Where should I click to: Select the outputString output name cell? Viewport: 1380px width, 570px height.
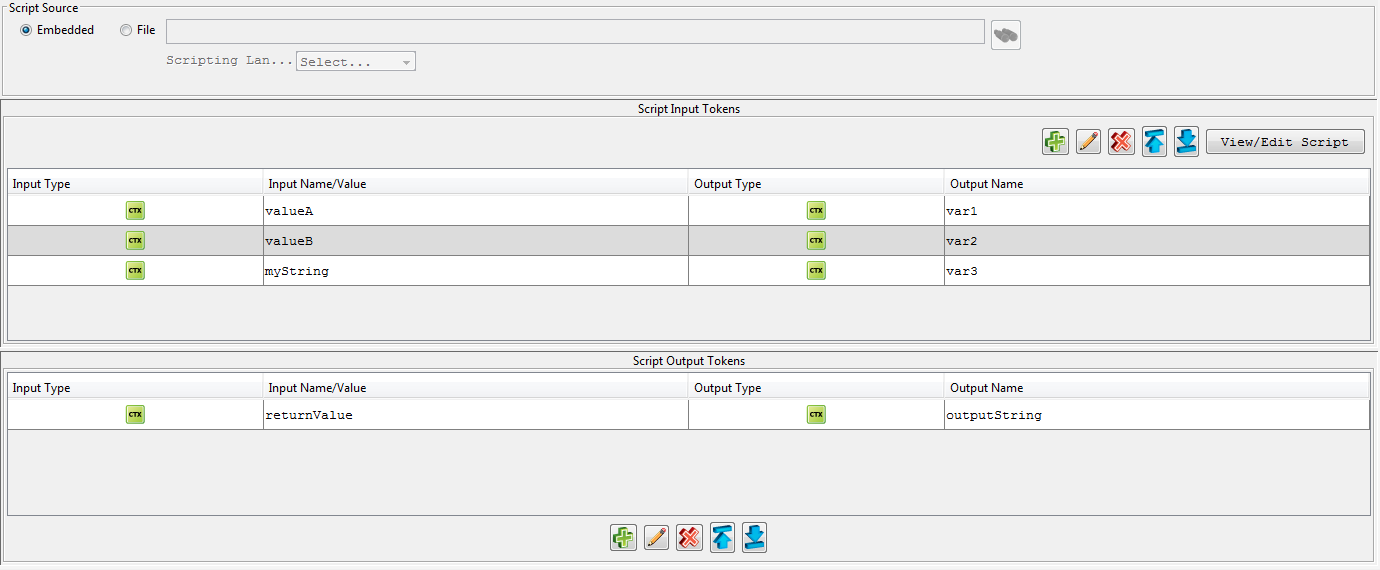tap(1157, 414)
